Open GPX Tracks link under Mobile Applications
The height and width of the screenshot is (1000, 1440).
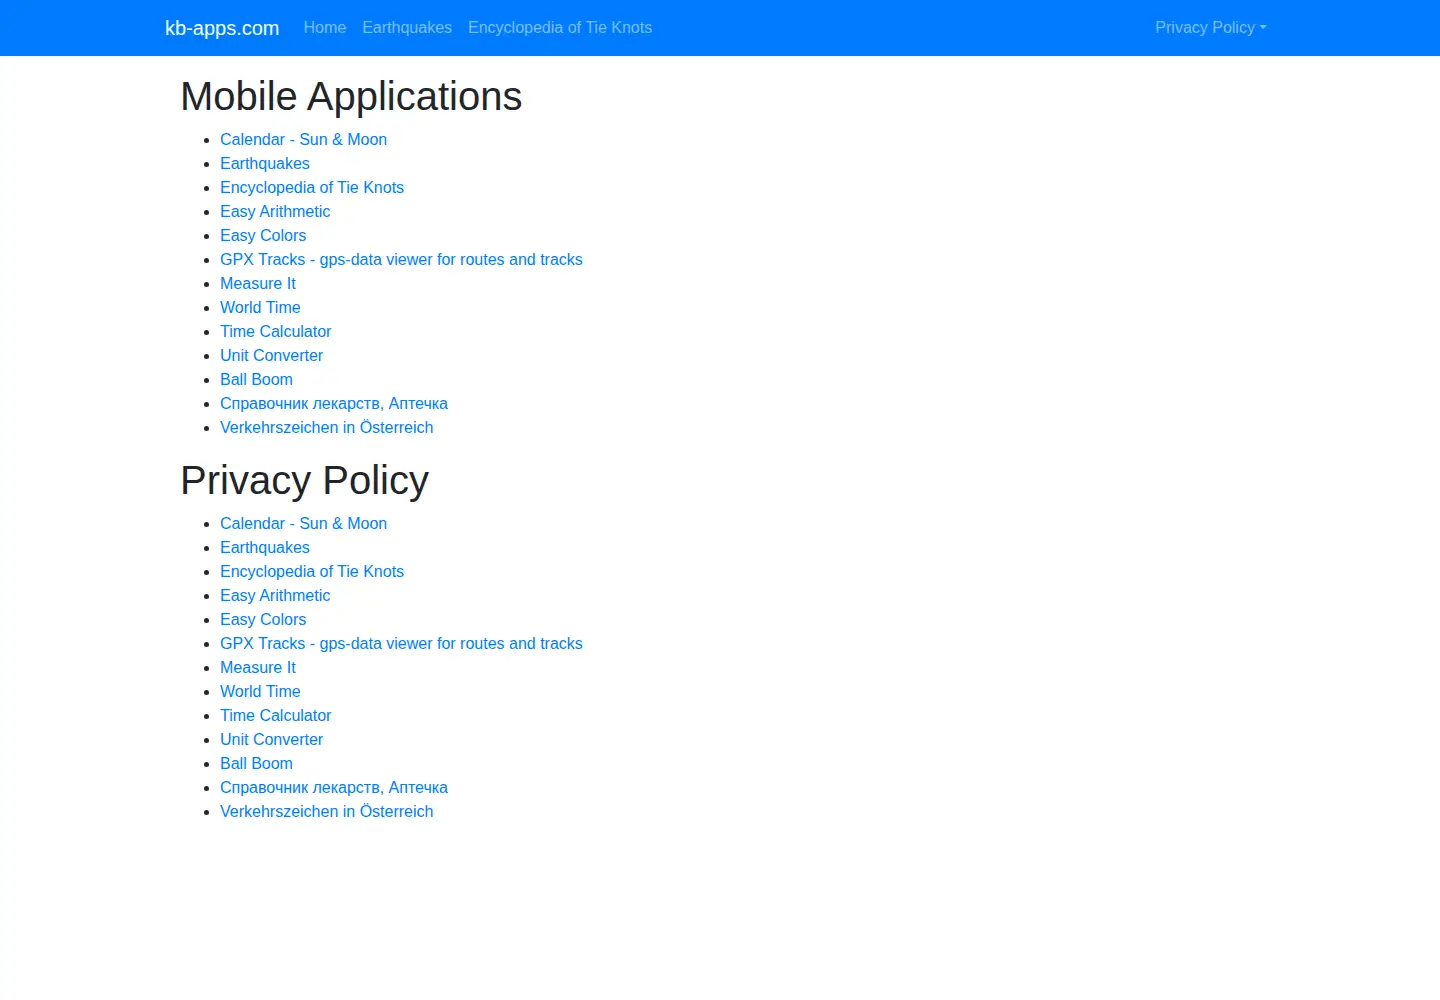pyautogui.click(x=401, y=260)
